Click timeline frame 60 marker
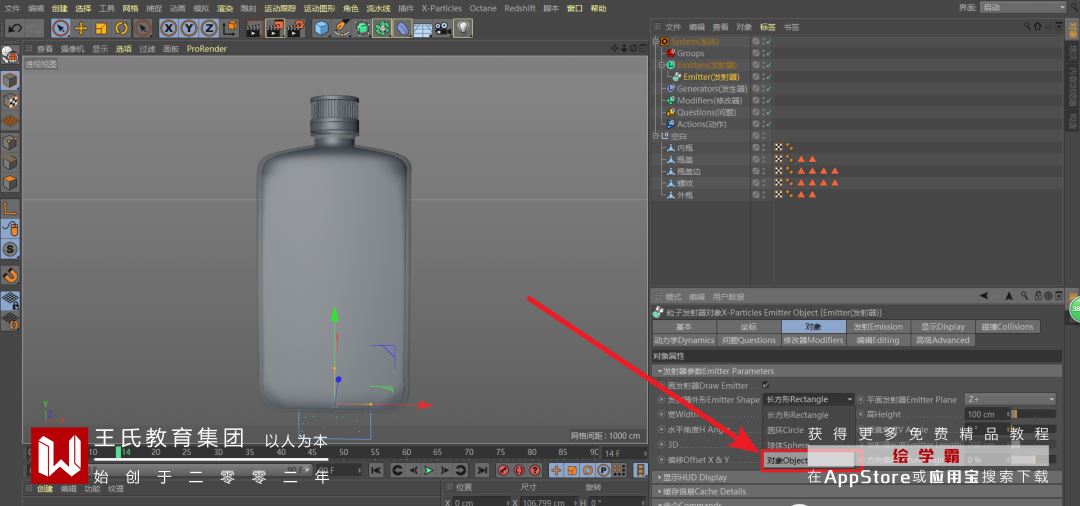This screenshot has width=1080, height=506. tap(406, 452)
